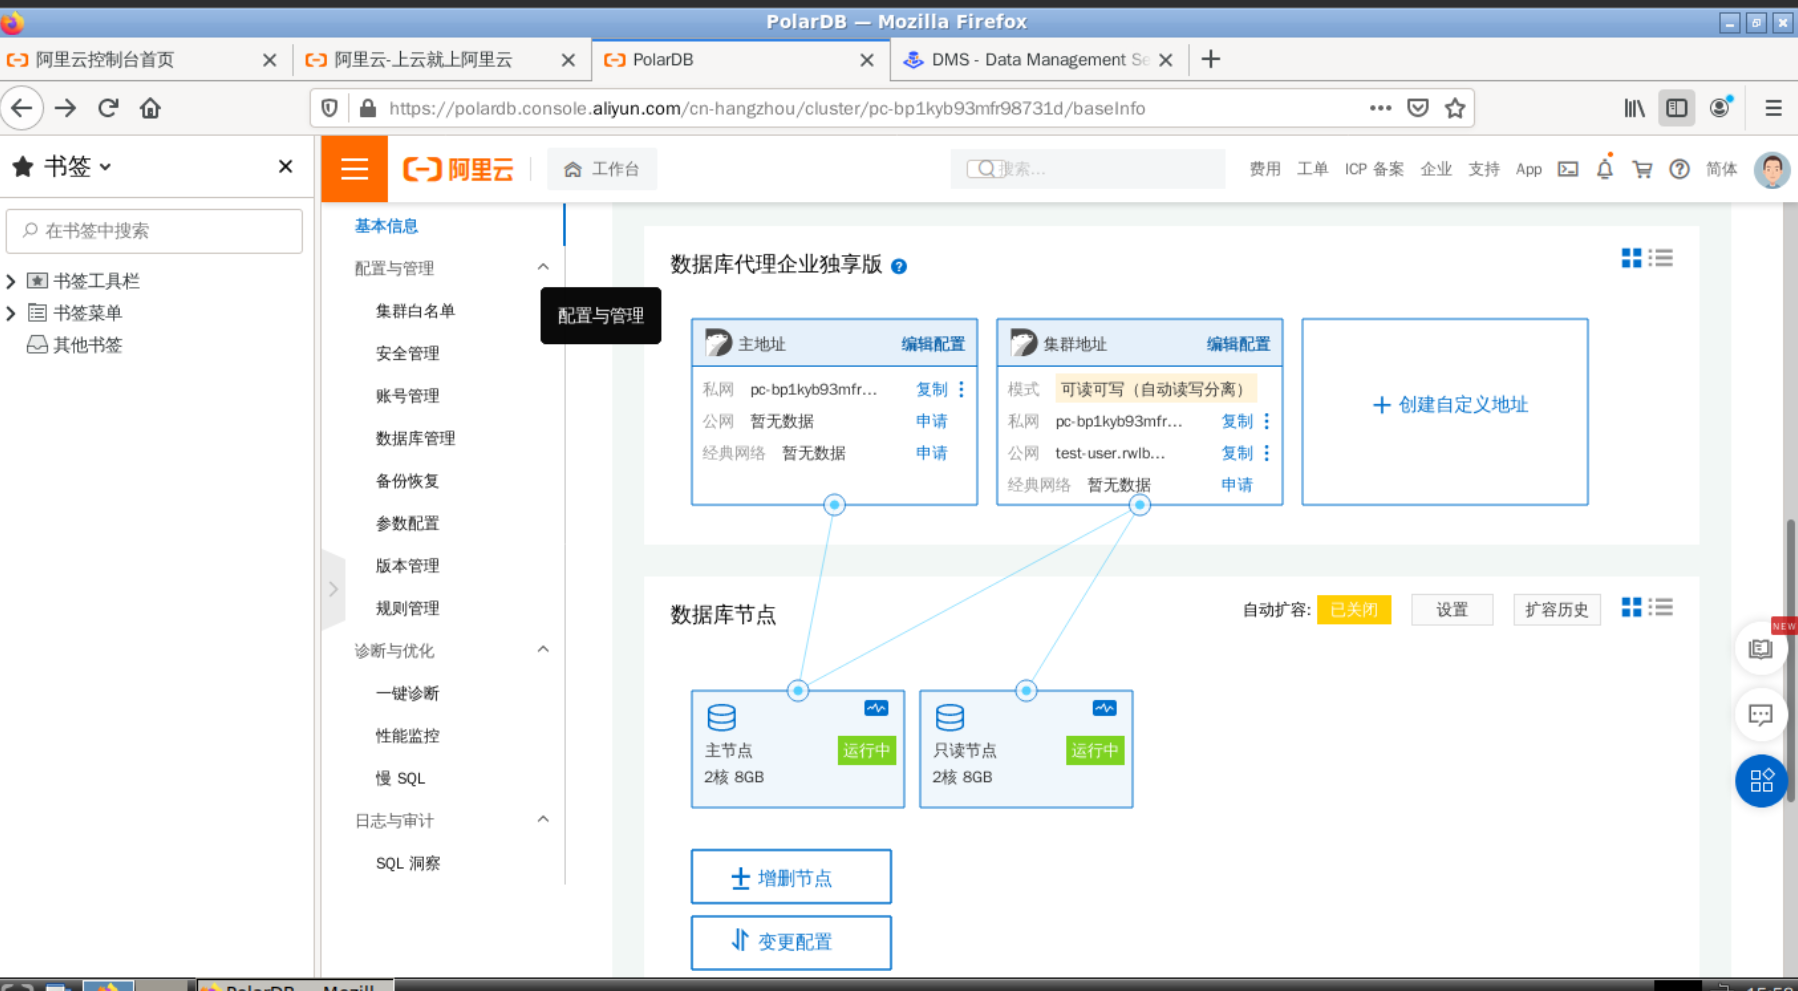The width and height of the screenshot is (1798, 991).
Task: Open shopping cart icon
Action: tap(1642, 169)
